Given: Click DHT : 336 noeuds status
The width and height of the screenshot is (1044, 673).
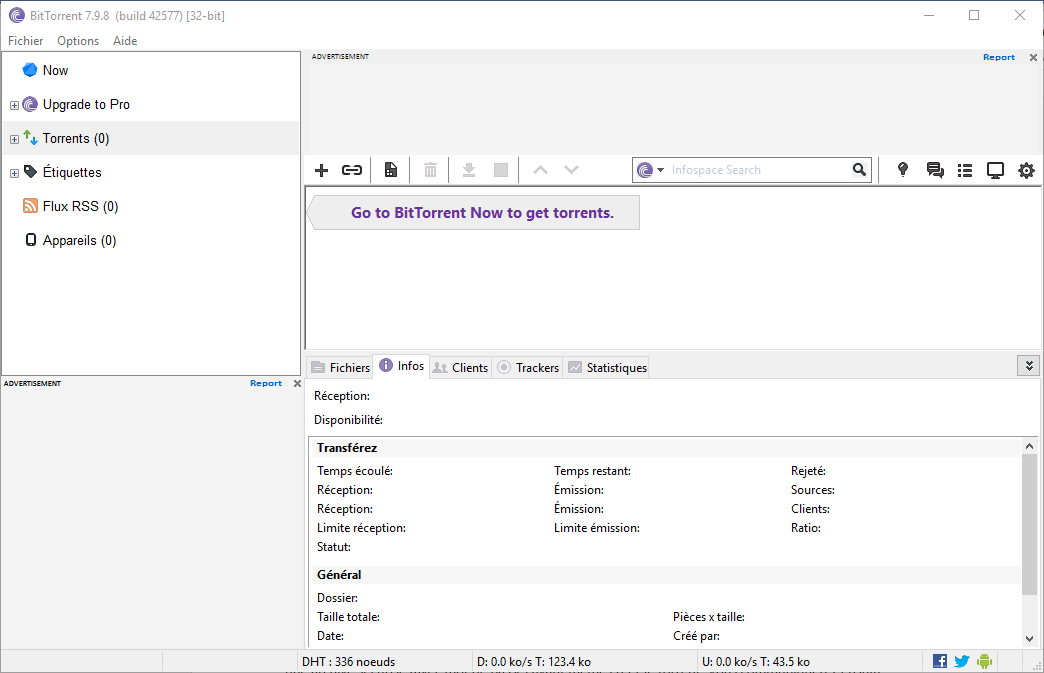Looking at the screenshot, I should (348, 662).
